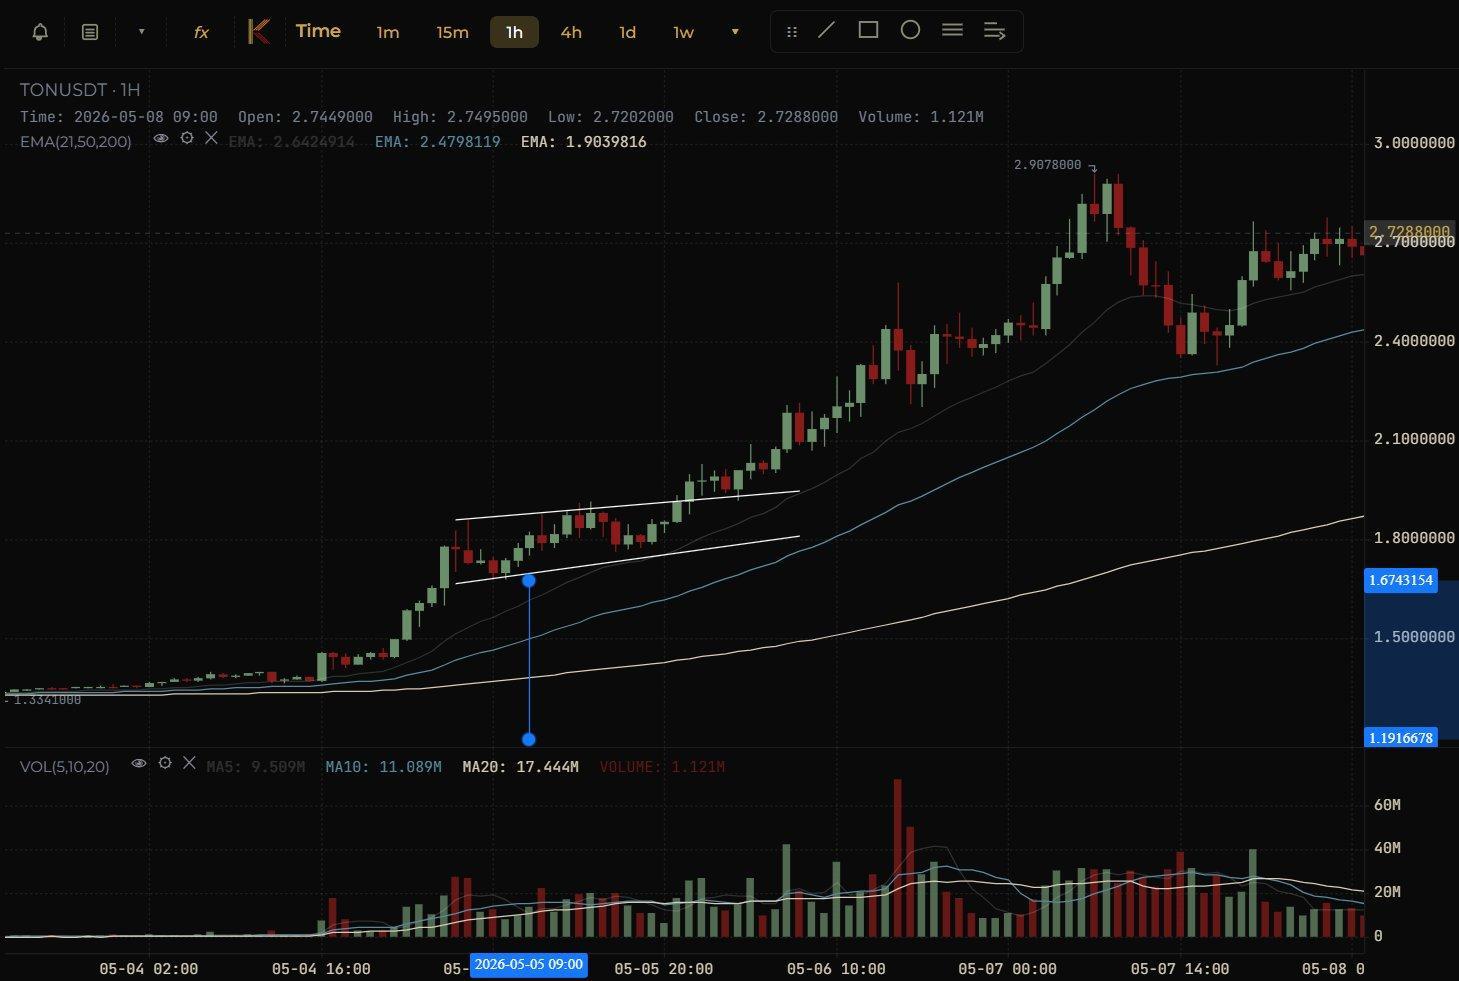Click the MA10: 11.089M volume value
The width and height of the screenshot is (1459, 981).
(383, 767)
